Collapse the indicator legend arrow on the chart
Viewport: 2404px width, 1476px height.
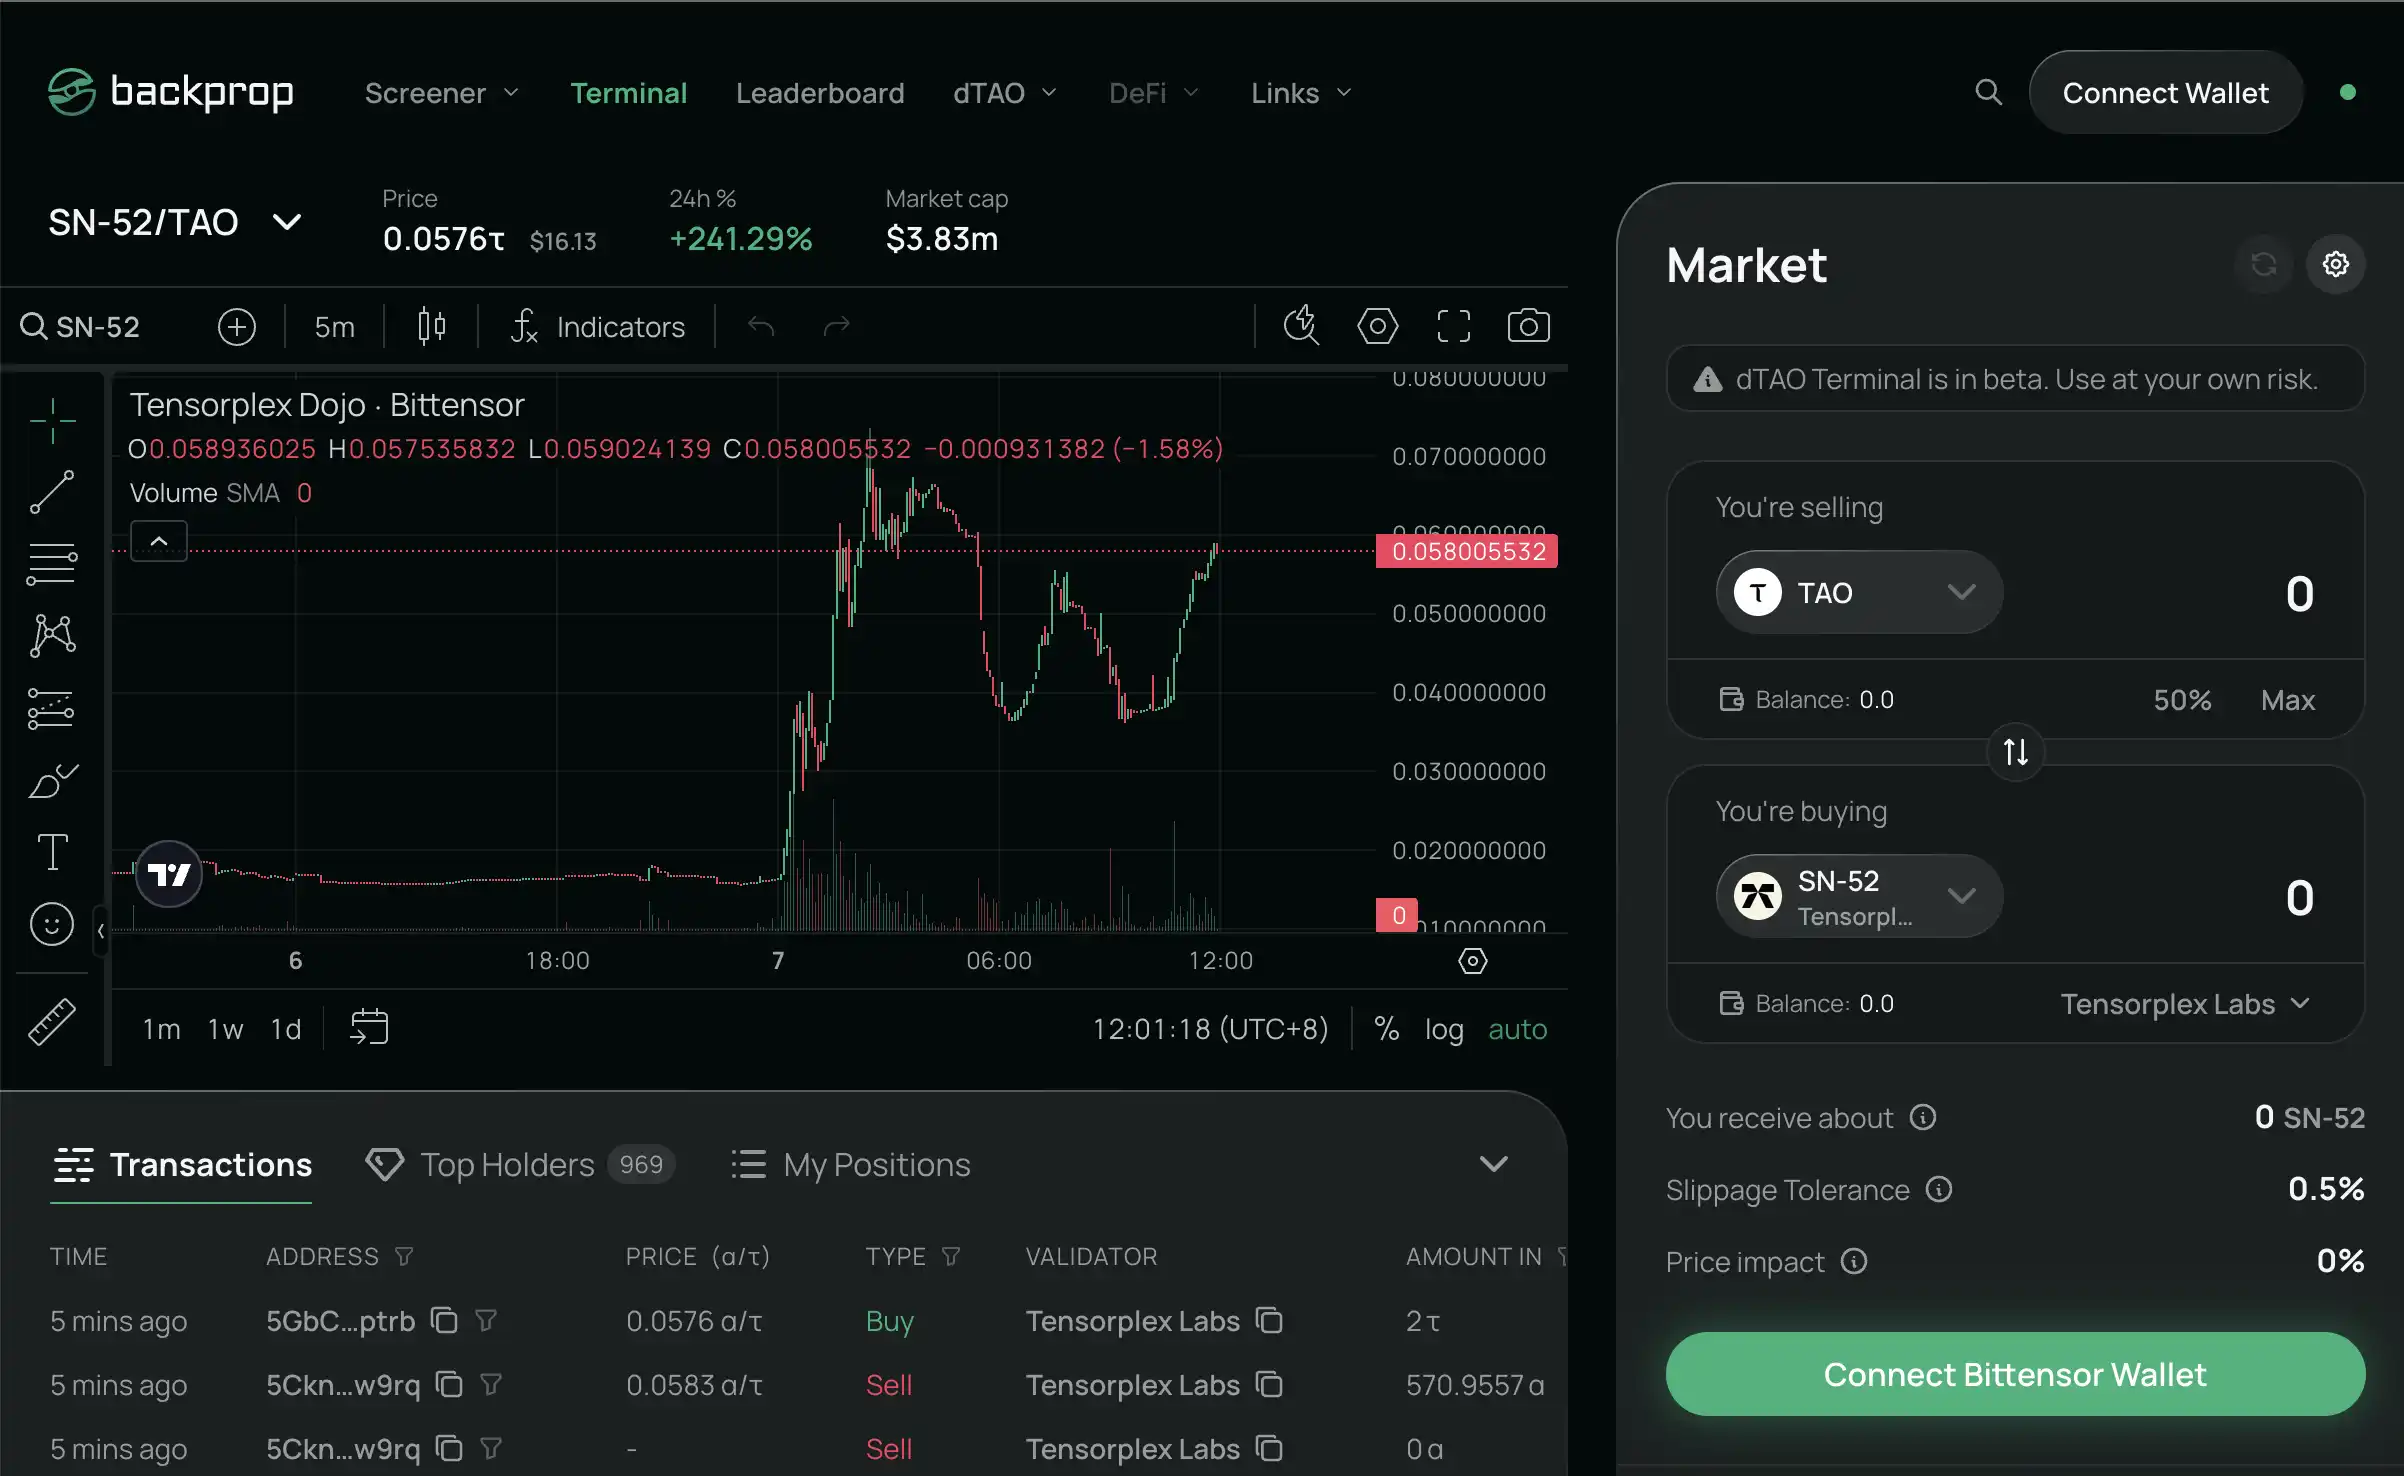159,541
